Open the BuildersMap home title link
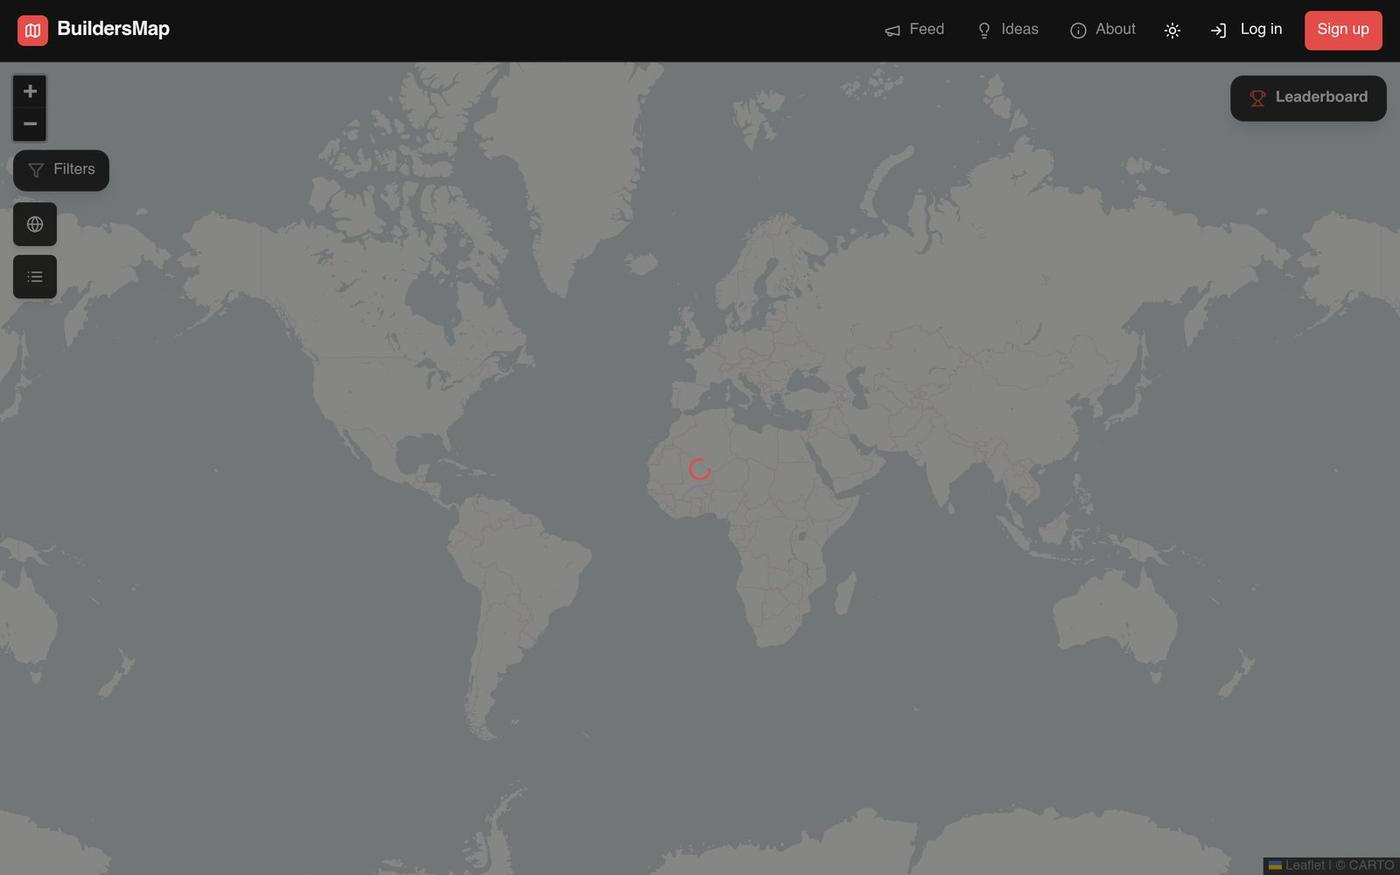 tap(113, 29)
